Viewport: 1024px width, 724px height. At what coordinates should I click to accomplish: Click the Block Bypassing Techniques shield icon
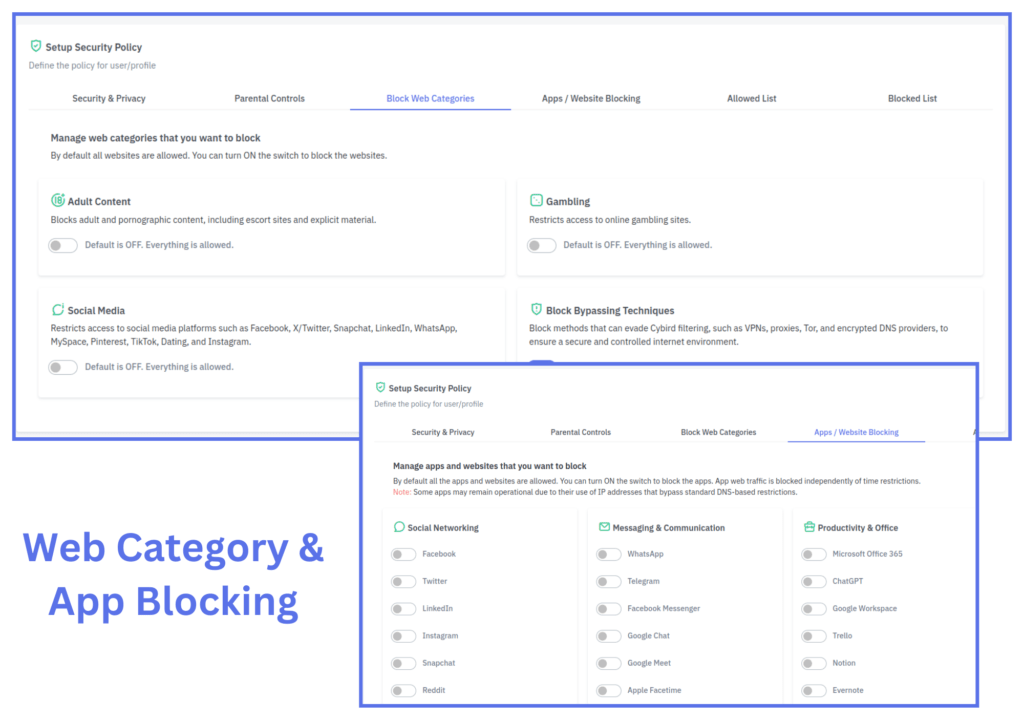tap(536, 310)
